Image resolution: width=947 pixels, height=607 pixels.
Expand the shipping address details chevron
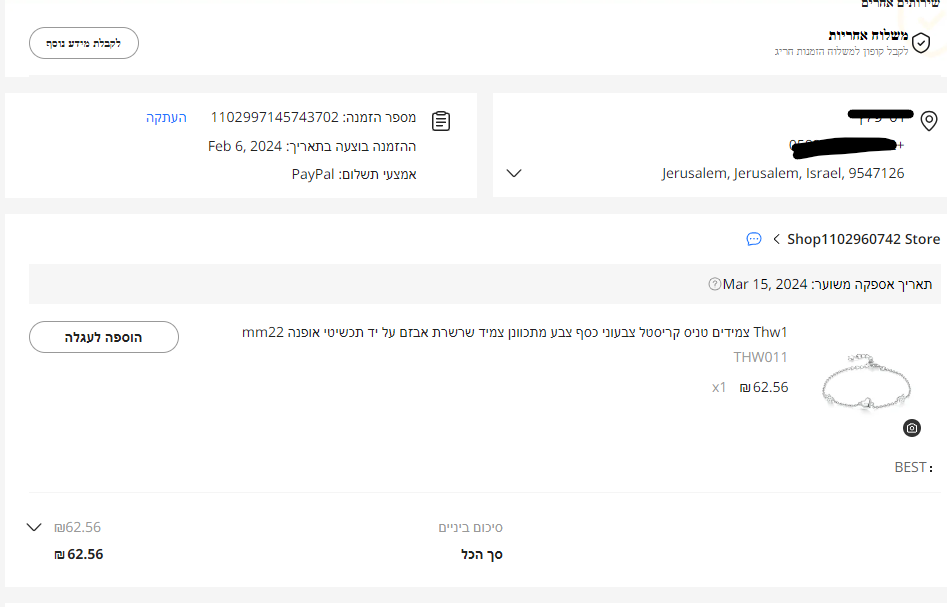pyautogui.click(x=514, y=173)
